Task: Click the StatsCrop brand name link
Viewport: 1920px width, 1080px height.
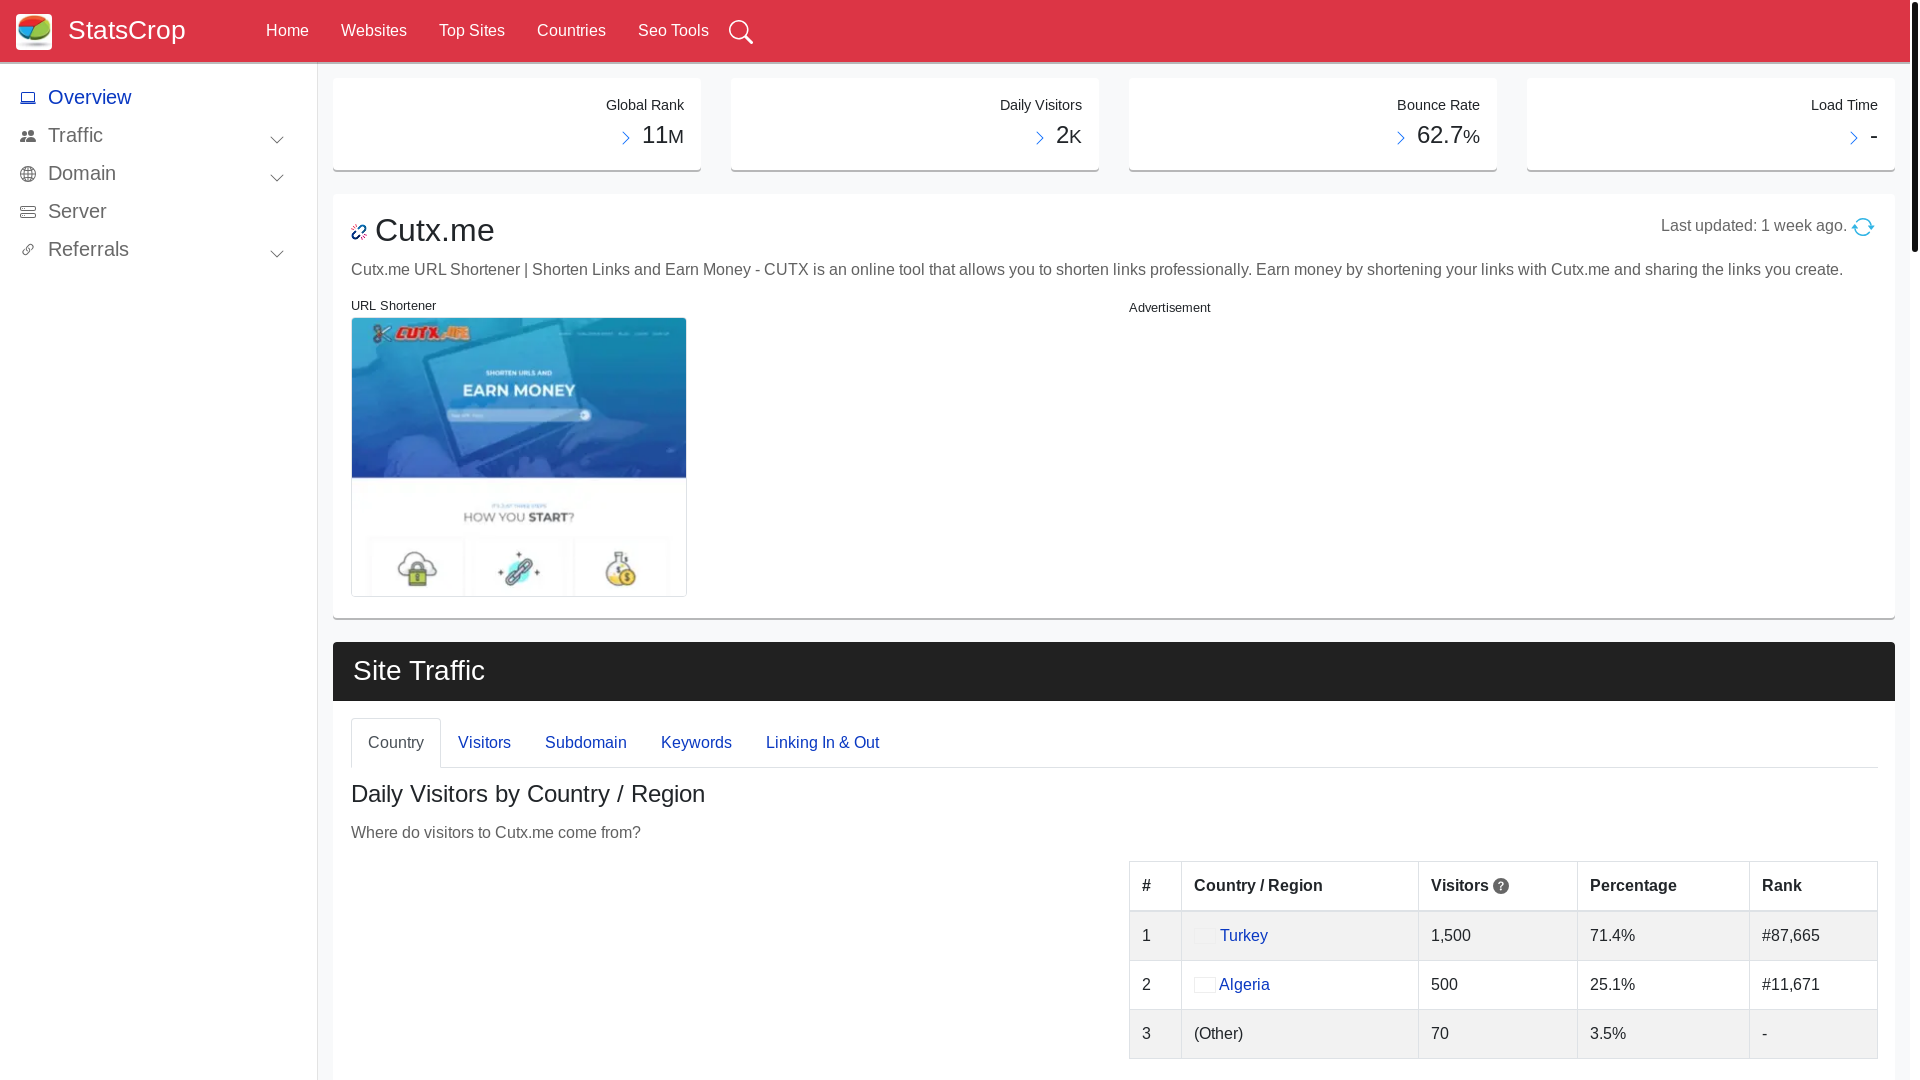Action: point(127,30)
